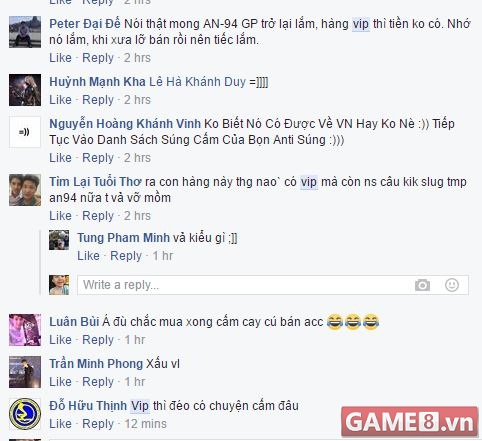Image resolution: width=482 pixels, height=441 pixels.
Task: Like Nguyễn Hoàng Khánh Vinh's comment
Action: (x=60, y=158)
